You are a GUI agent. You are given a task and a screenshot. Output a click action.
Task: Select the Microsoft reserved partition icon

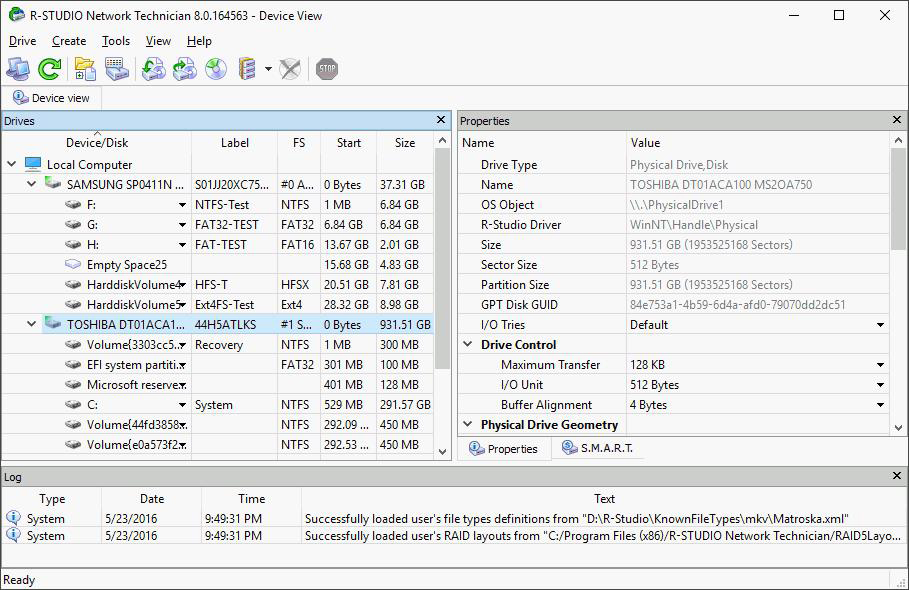[73, 384]
